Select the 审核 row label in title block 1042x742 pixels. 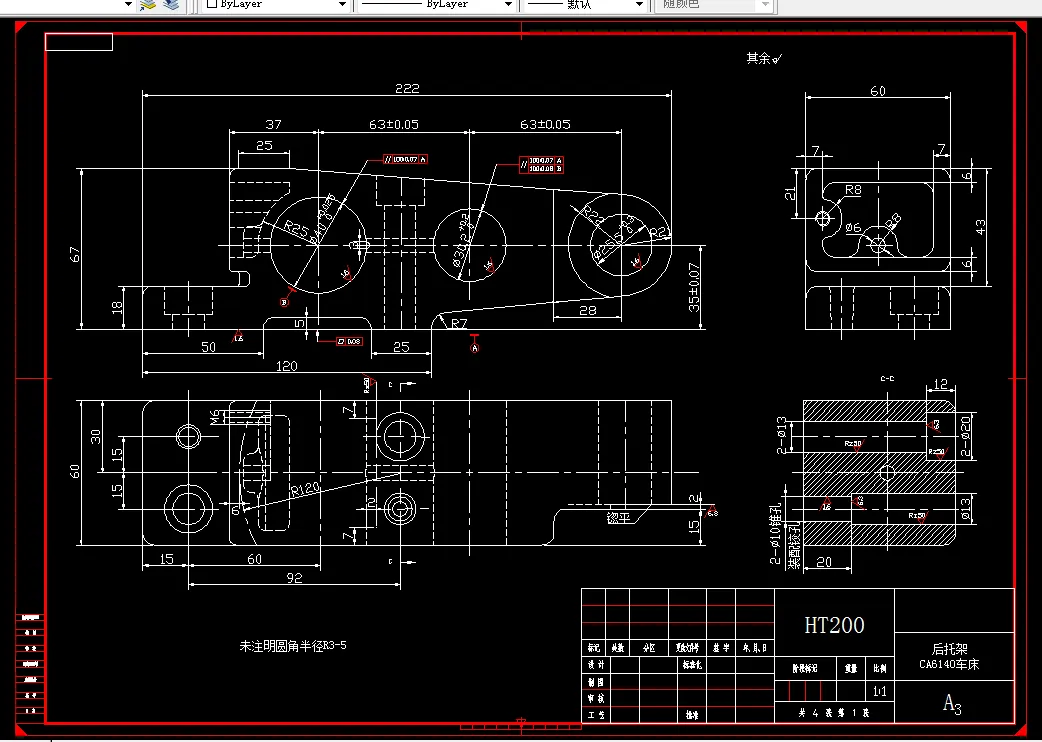[595, 699]
